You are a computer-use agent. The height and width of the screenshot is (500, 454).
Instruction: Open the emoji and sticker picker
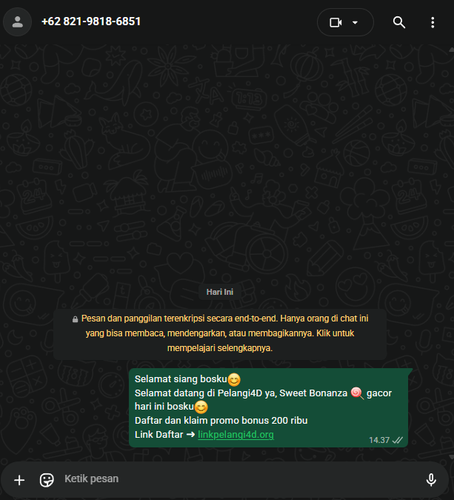pyautogui.click(x=47, y=480)
